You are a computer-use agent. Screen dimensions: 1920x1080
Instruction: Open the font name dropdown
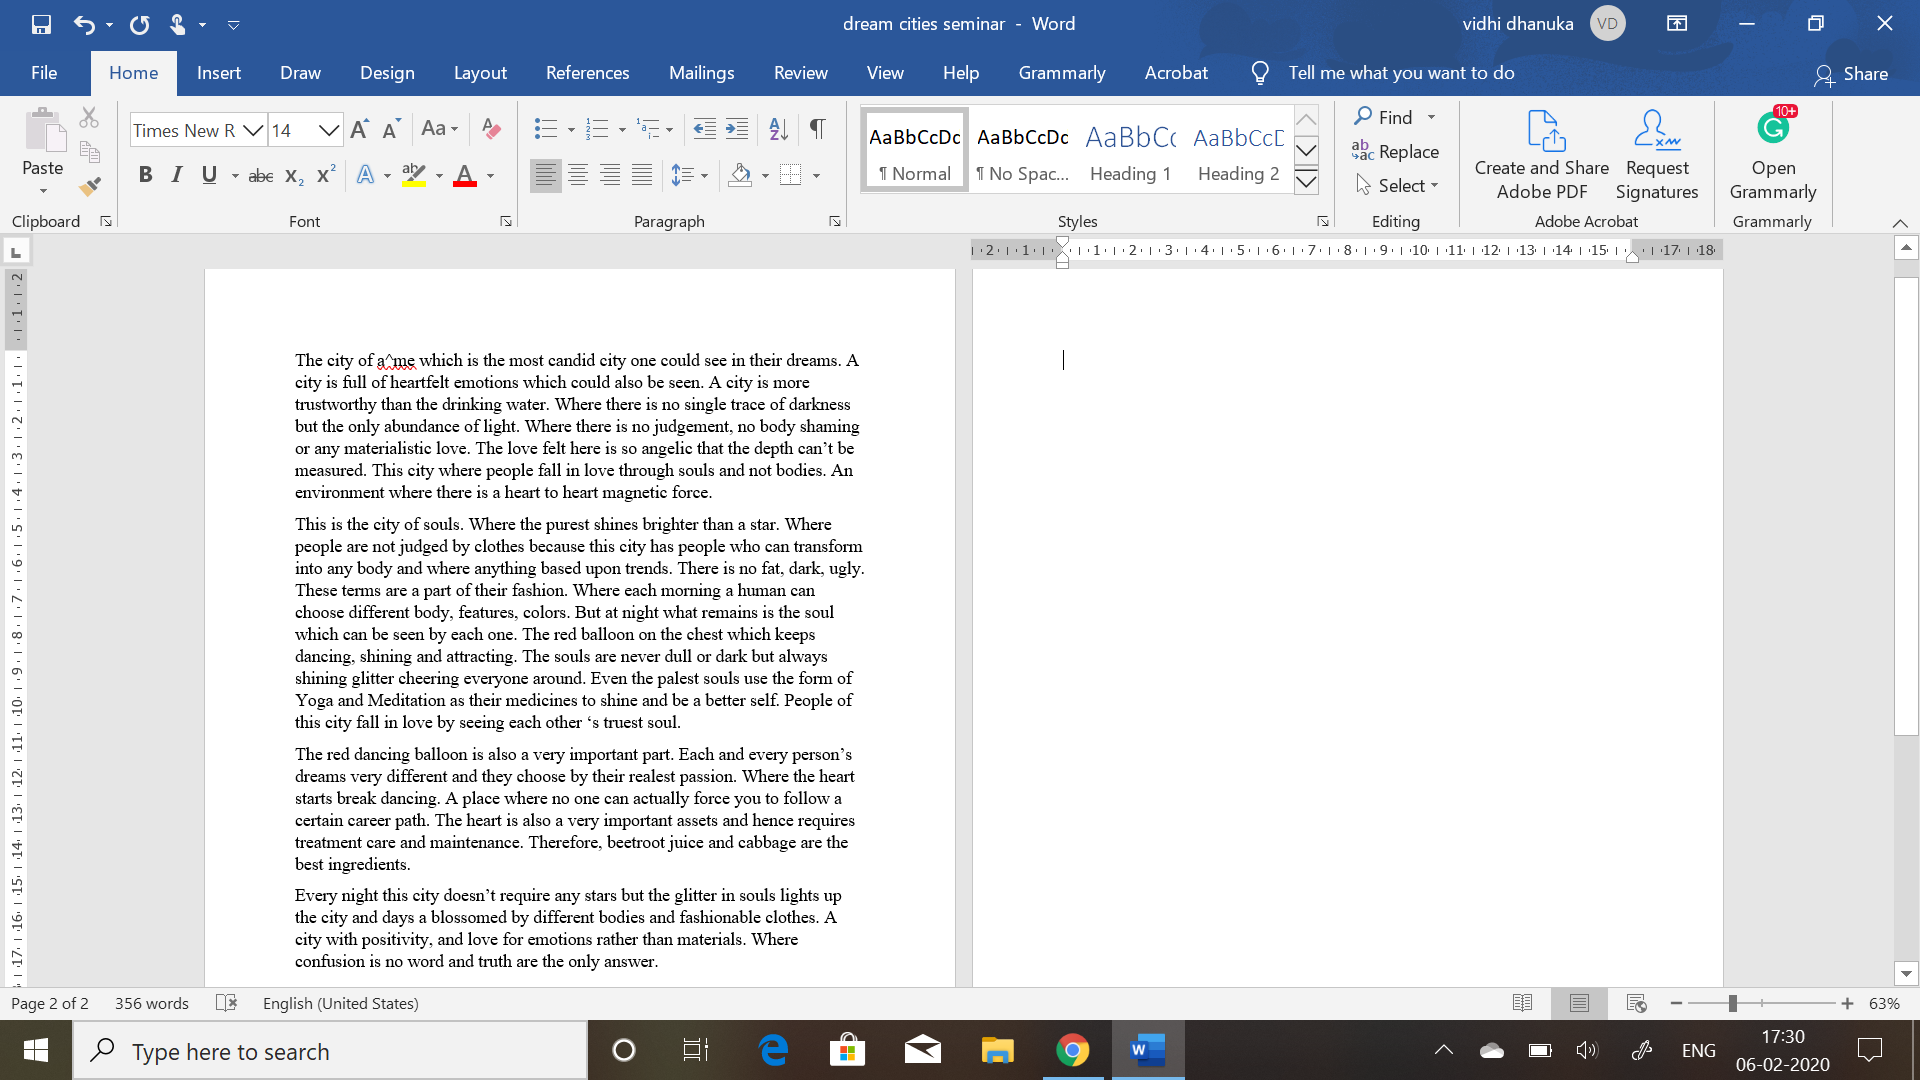(x=254, y=131)
